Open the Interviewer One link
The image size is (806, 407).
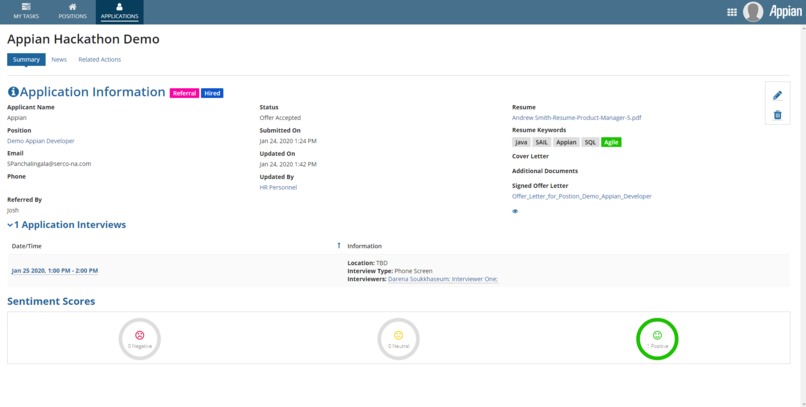[x=475, y=279]
